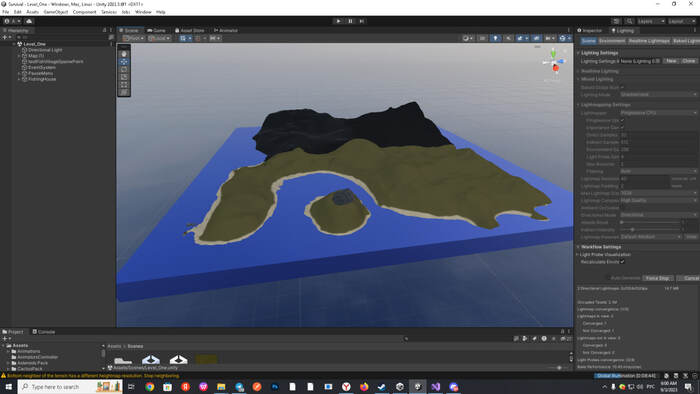Screen dimensions: 700x394
Task: Toggle scene lighting lightbulb icon
Action: coord(495,38)
